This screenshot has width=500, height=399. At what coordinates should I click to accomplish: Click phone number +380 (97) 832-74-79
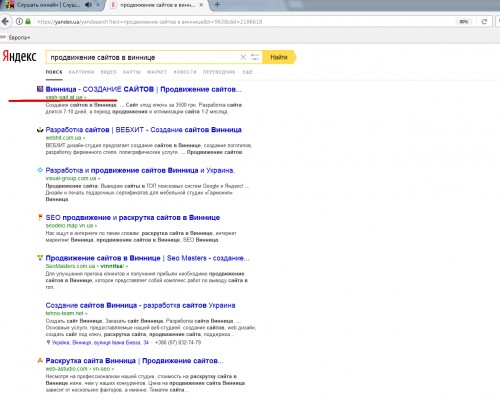(x=178, y=342)
